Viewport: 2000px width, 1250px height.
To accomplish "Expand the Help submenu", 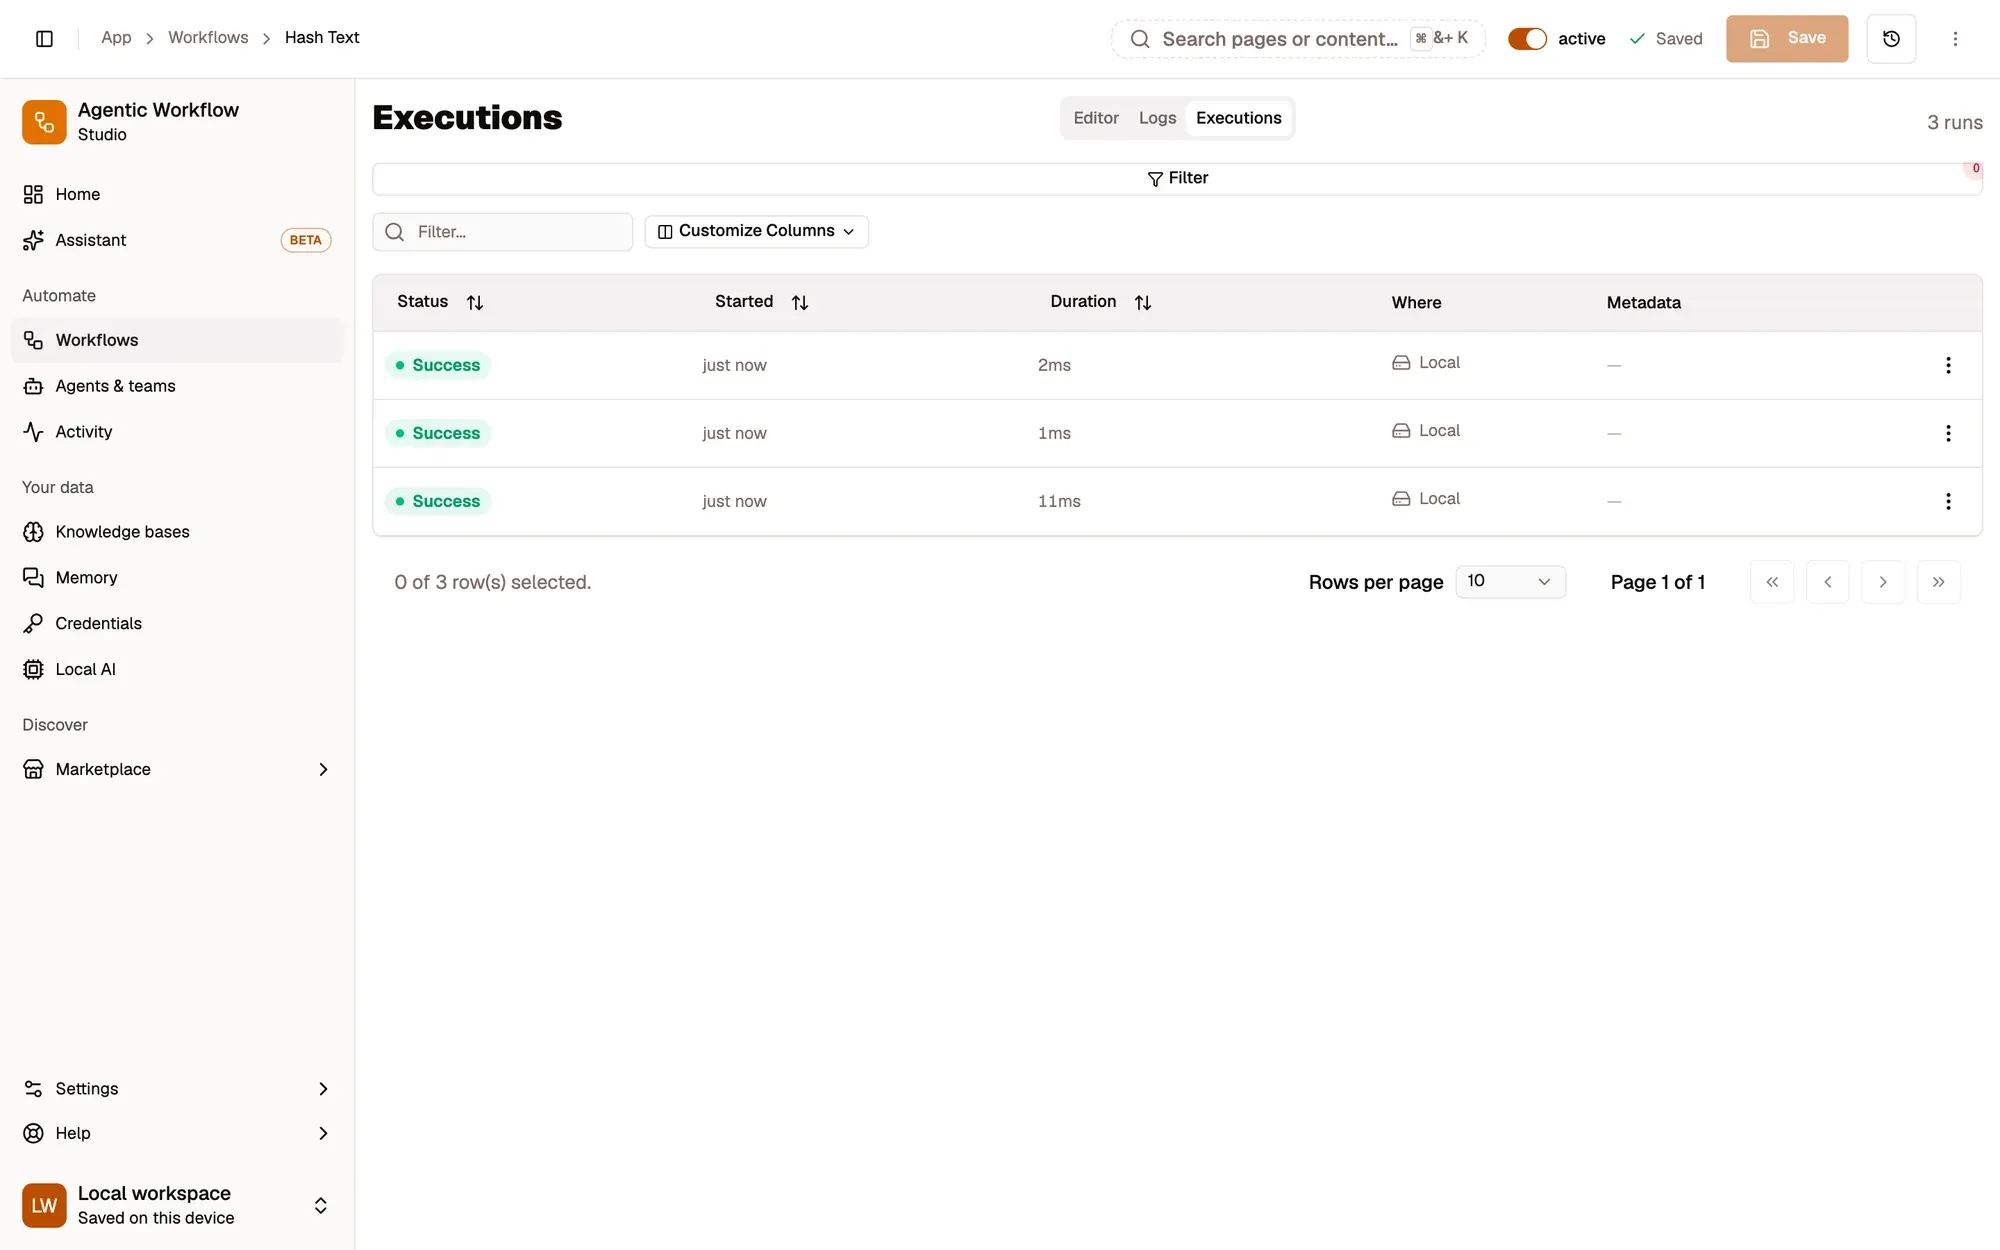I will click(x=323, y=1133).
